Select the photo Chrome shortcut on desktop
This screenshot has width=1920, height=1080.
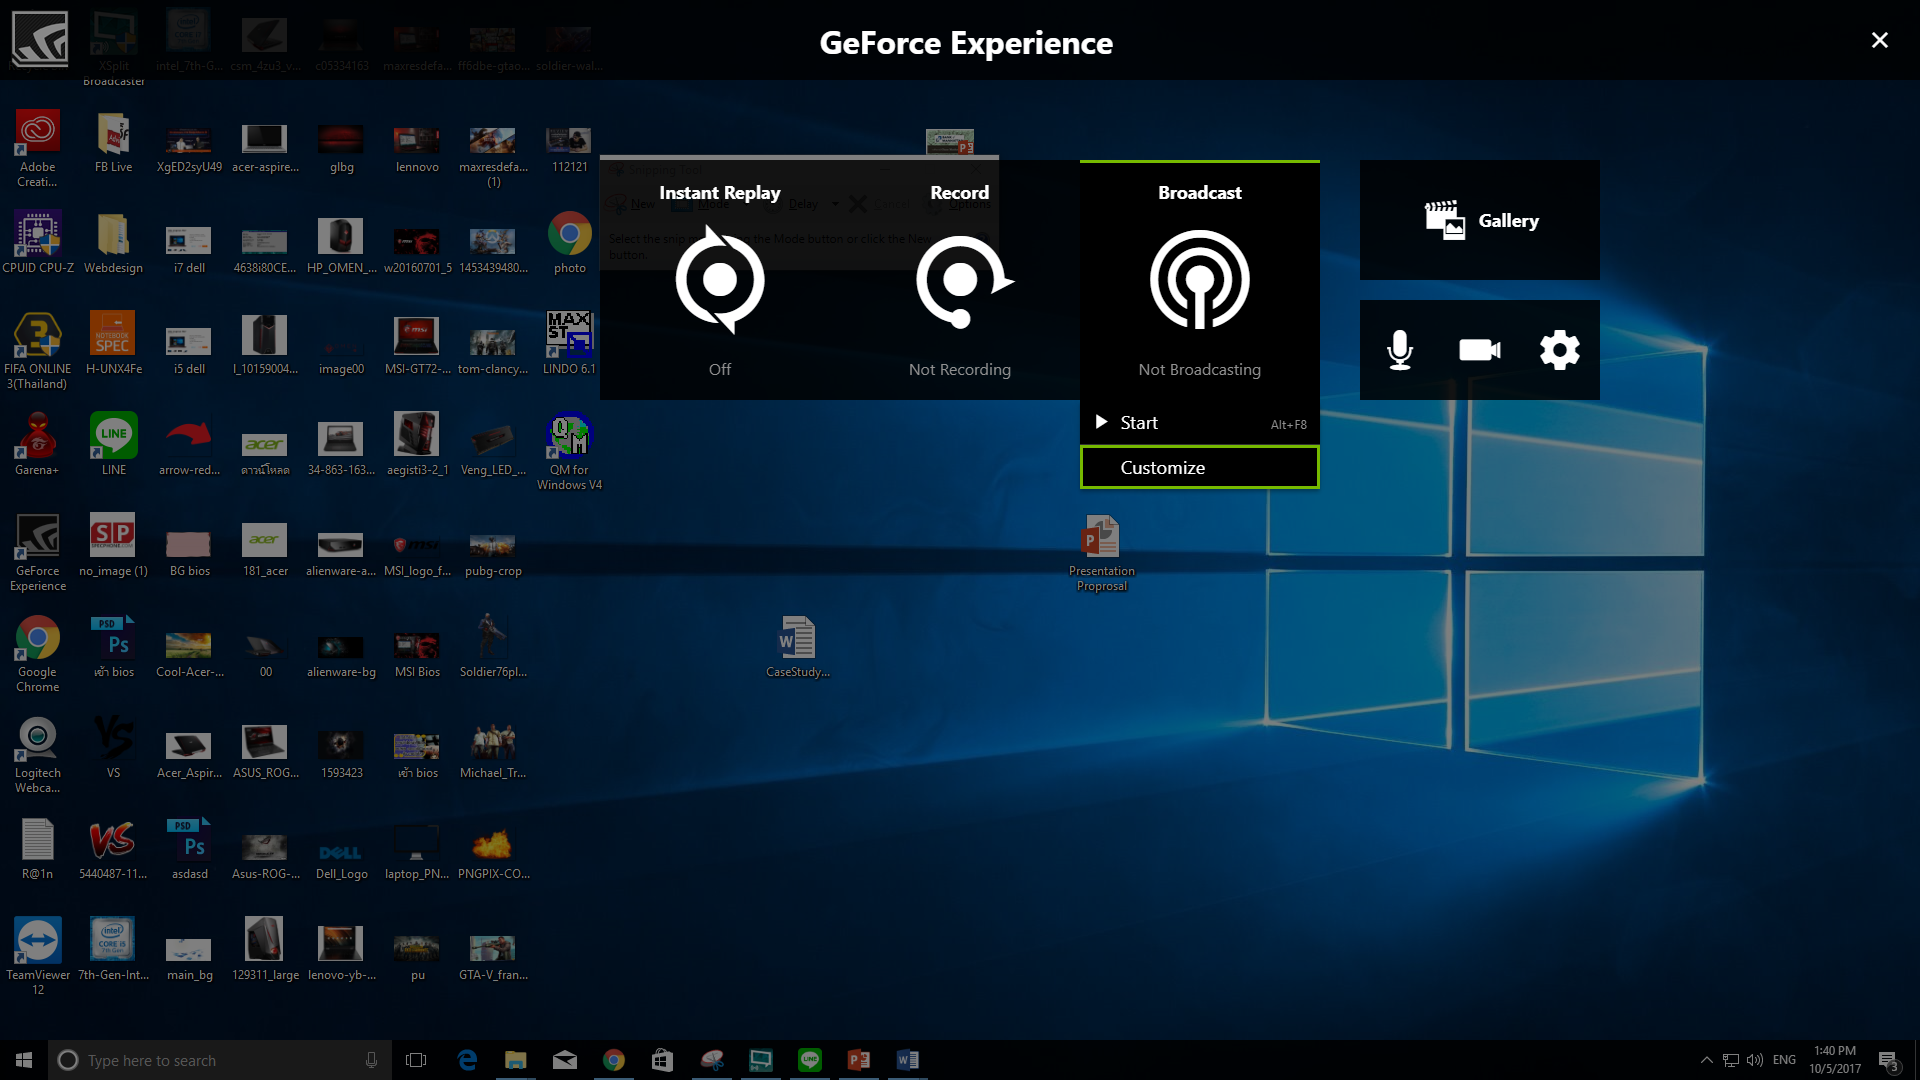coord(569,243)
